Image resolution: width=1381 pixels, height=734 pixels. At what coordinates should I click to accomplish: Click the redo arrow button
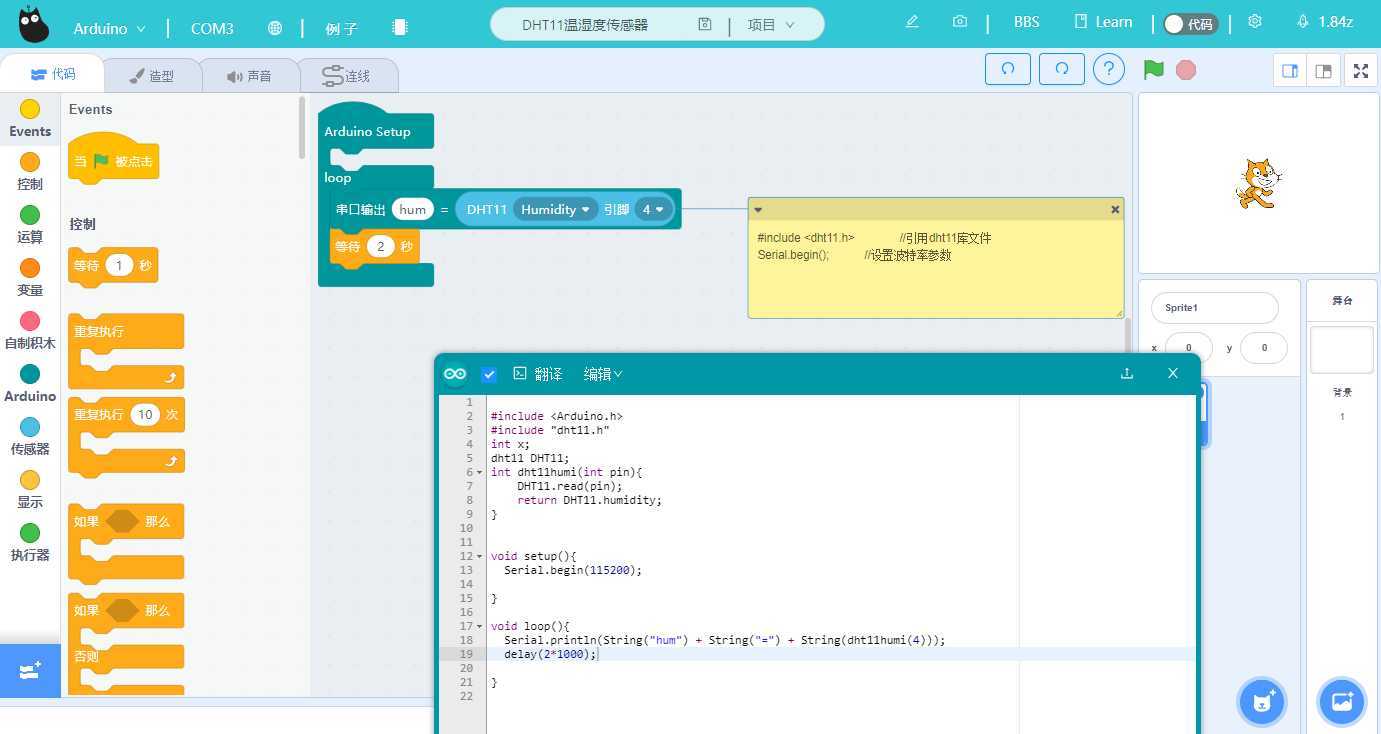1062,69
